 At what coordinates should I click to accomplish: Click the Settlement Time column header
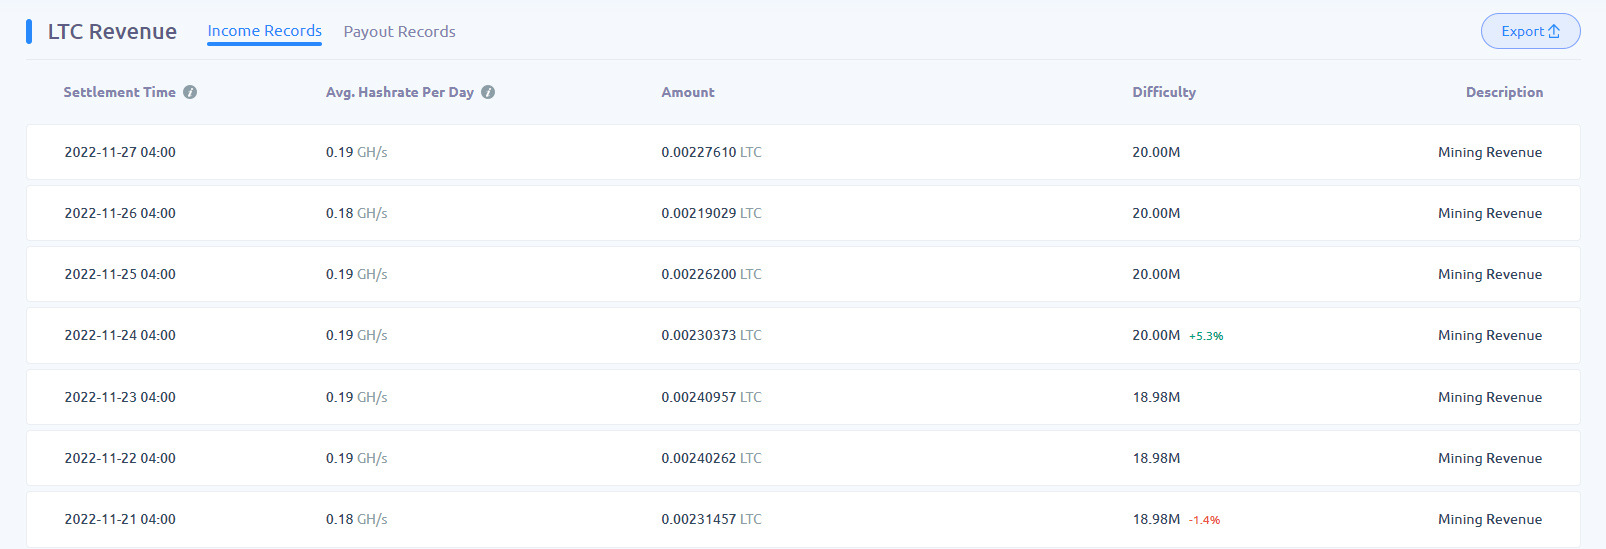(x=119, y=92)
